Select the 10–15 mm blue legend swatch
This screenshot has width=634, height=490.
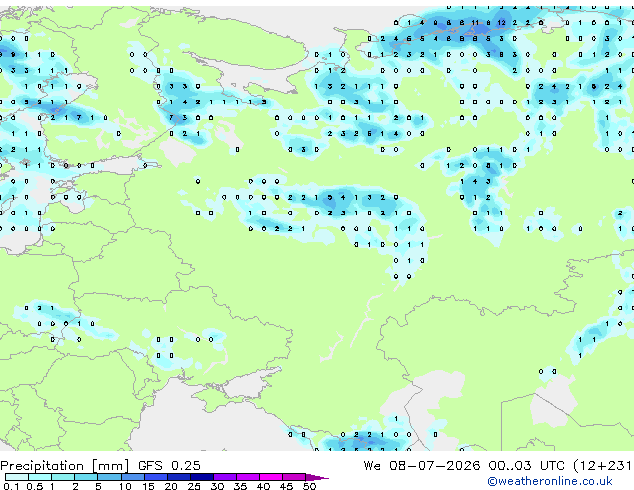pos(132,477)
